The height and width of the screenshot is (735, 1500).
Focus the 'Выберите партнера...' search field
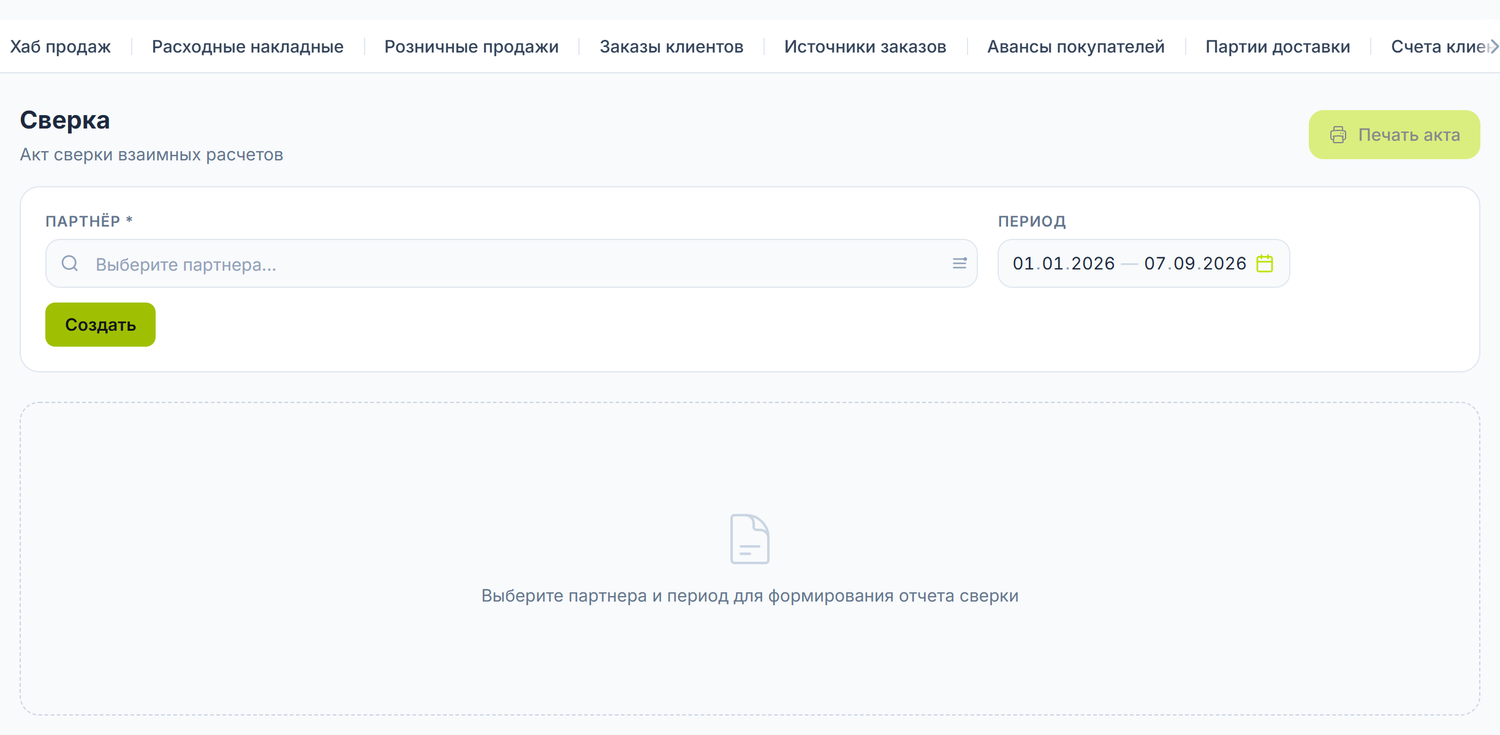coord(511,264)
